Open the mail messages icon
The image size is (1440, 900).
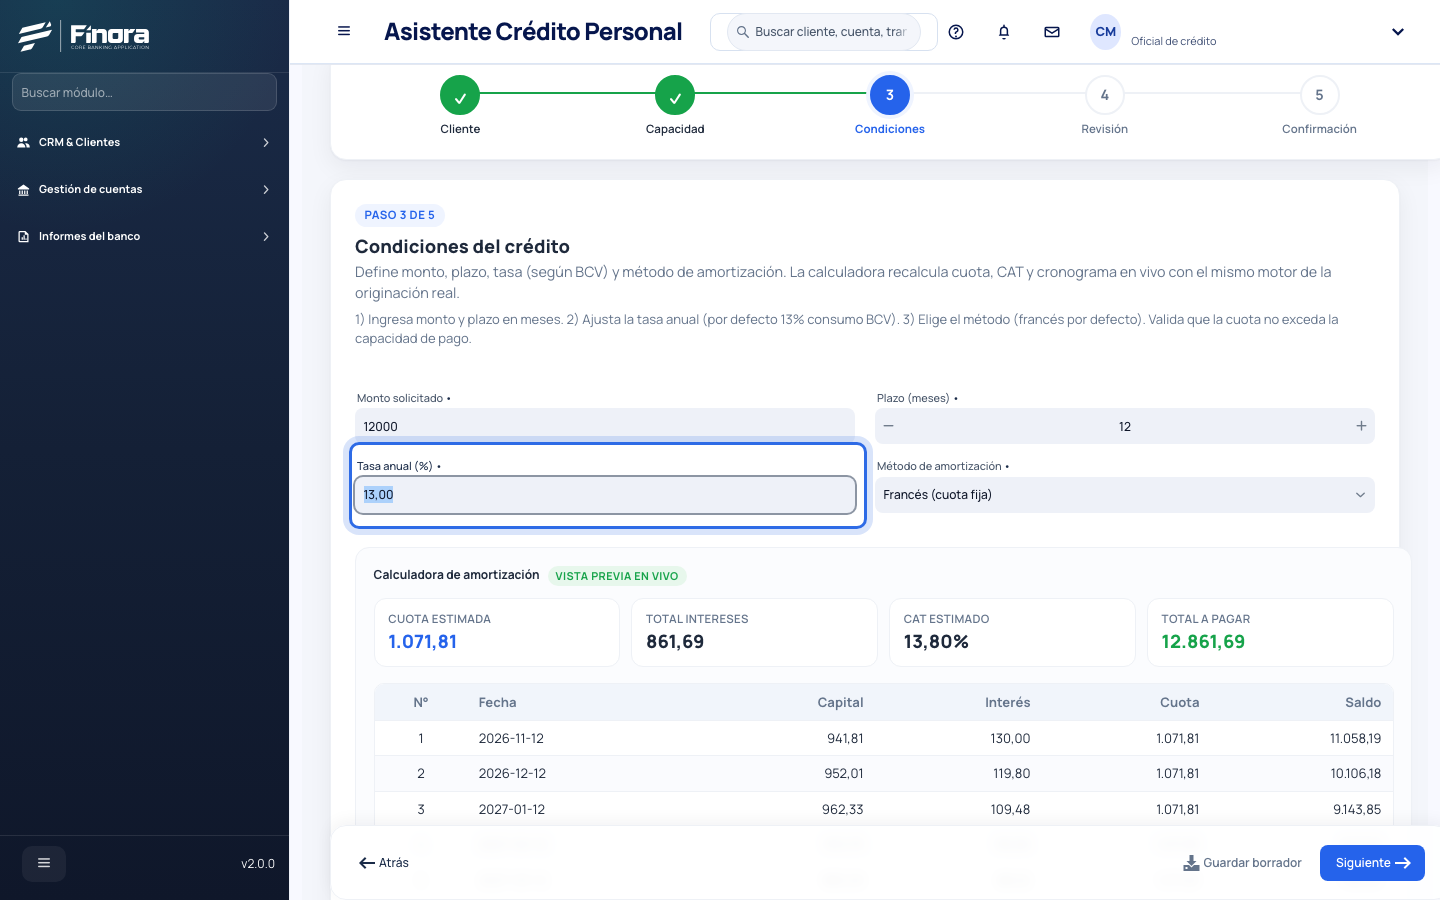coord(1052,32)
